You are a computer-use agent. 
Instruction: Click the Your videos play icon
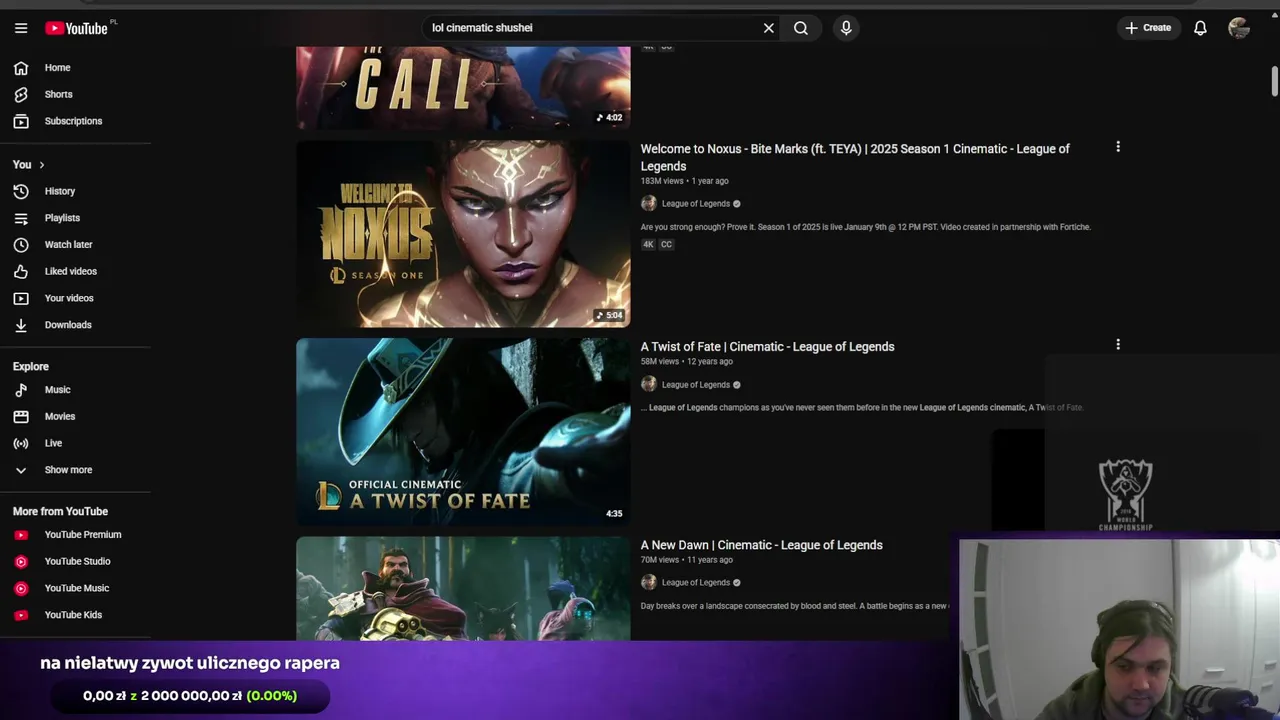tap(21, 298)
